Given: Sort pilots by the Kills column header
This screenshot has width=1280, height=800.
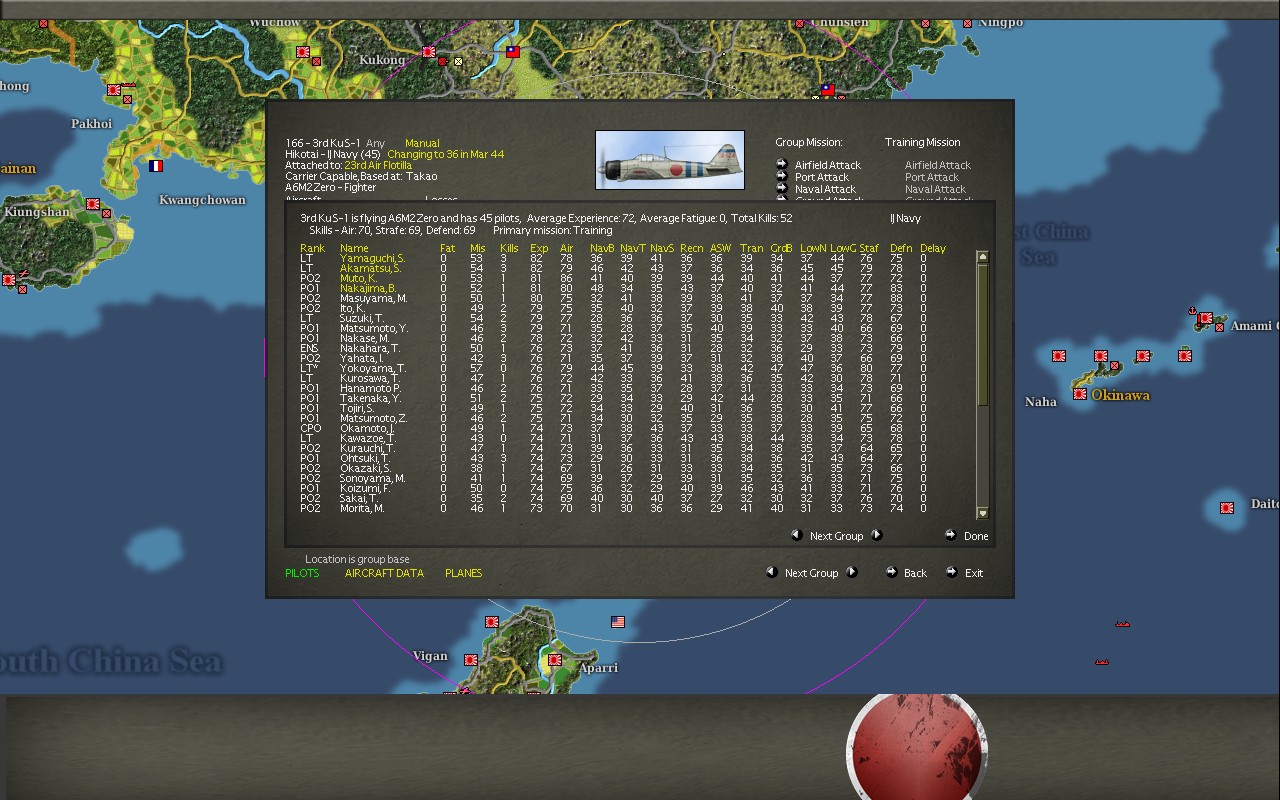Looking at the screenshot, I should [x=509, y=248].
